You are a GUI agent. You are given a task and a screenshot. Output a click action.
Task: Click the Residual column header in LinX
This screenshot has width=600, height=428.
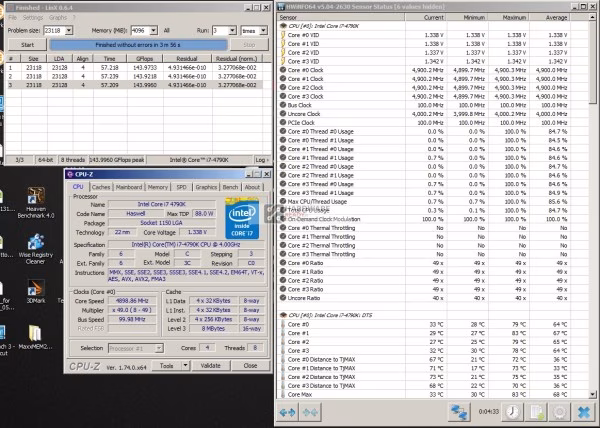pos(187,59)
